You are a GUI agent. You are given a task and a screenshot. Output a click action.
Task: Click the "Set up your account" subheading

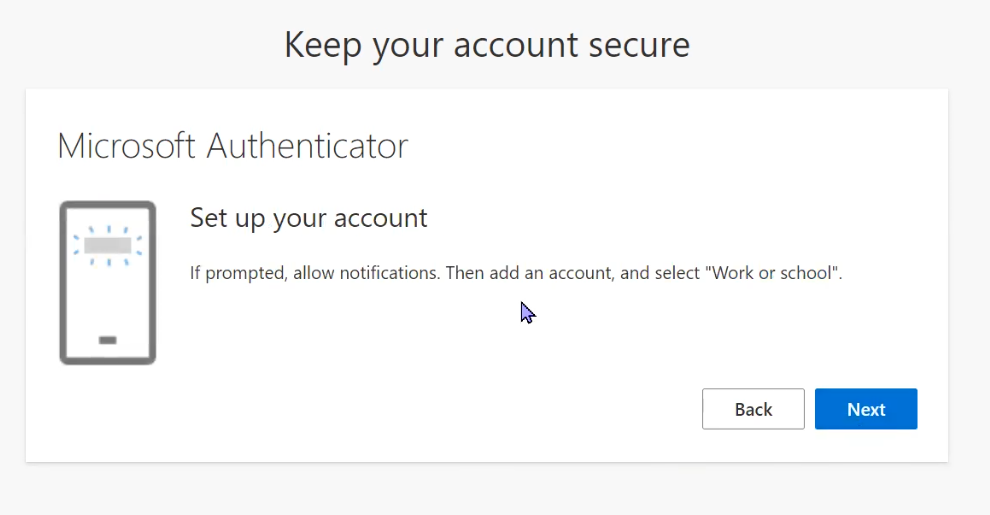coord(309,218)
